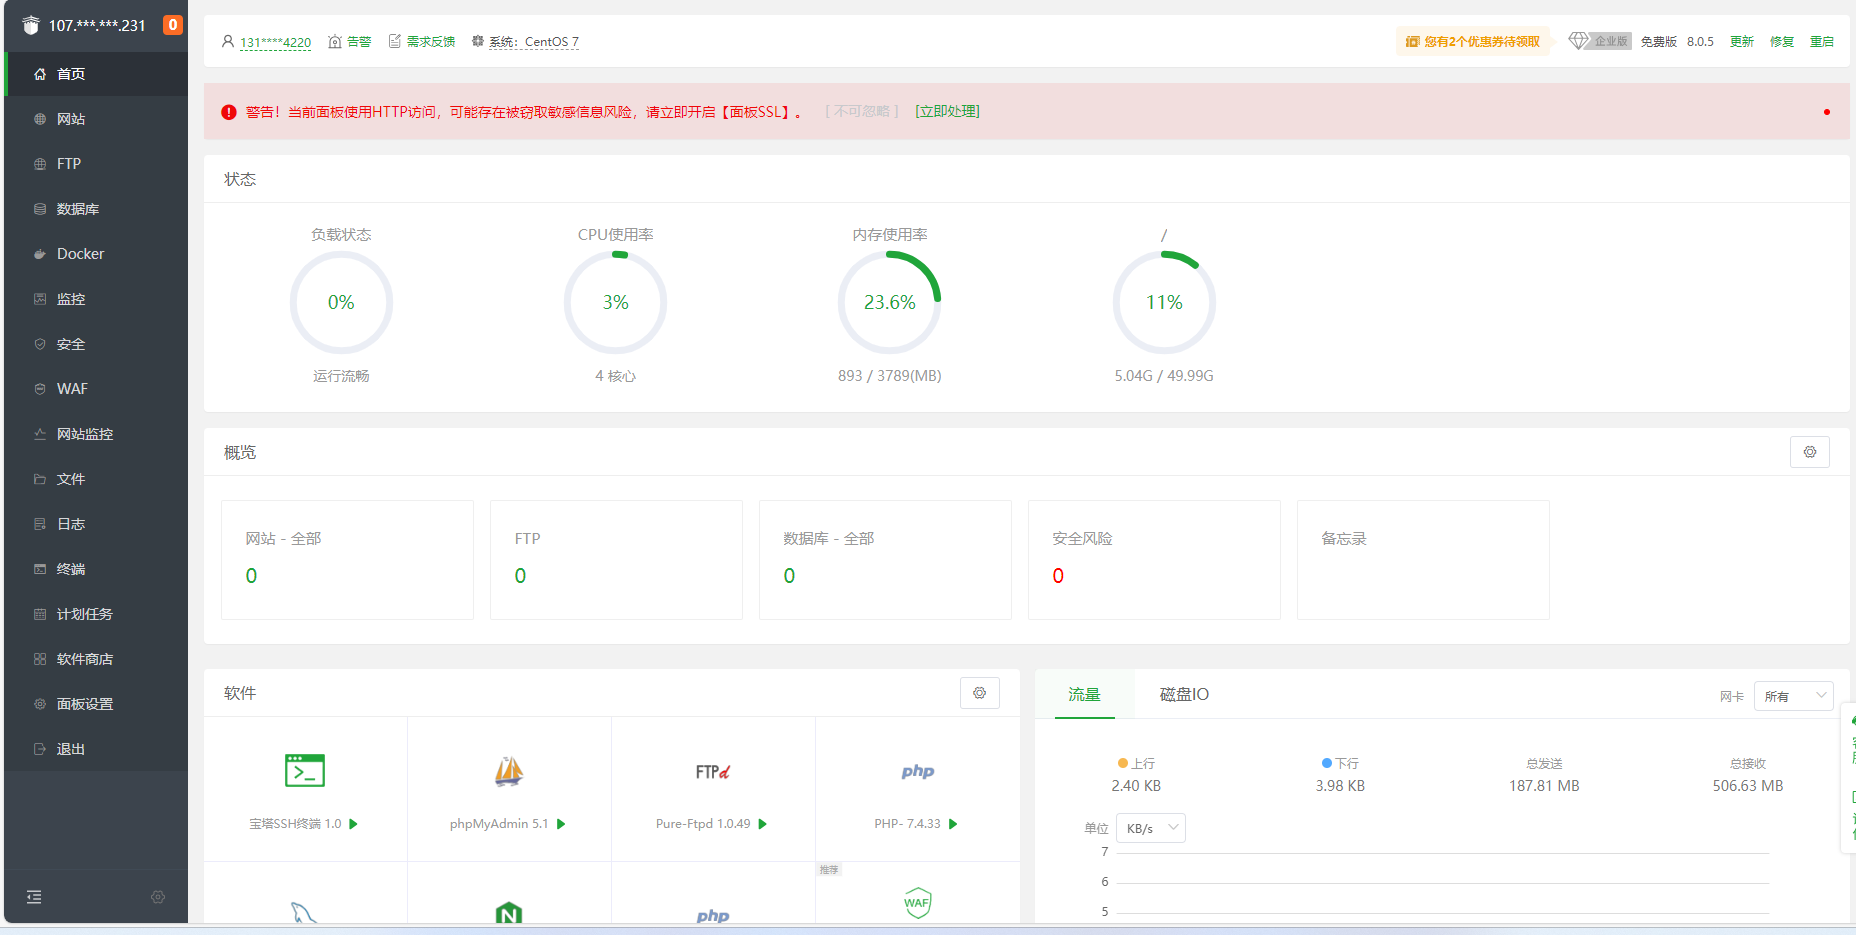Screen dimensions: 1856x935
Task: Open the 首页 home menu item
Action: coord(96,74)
